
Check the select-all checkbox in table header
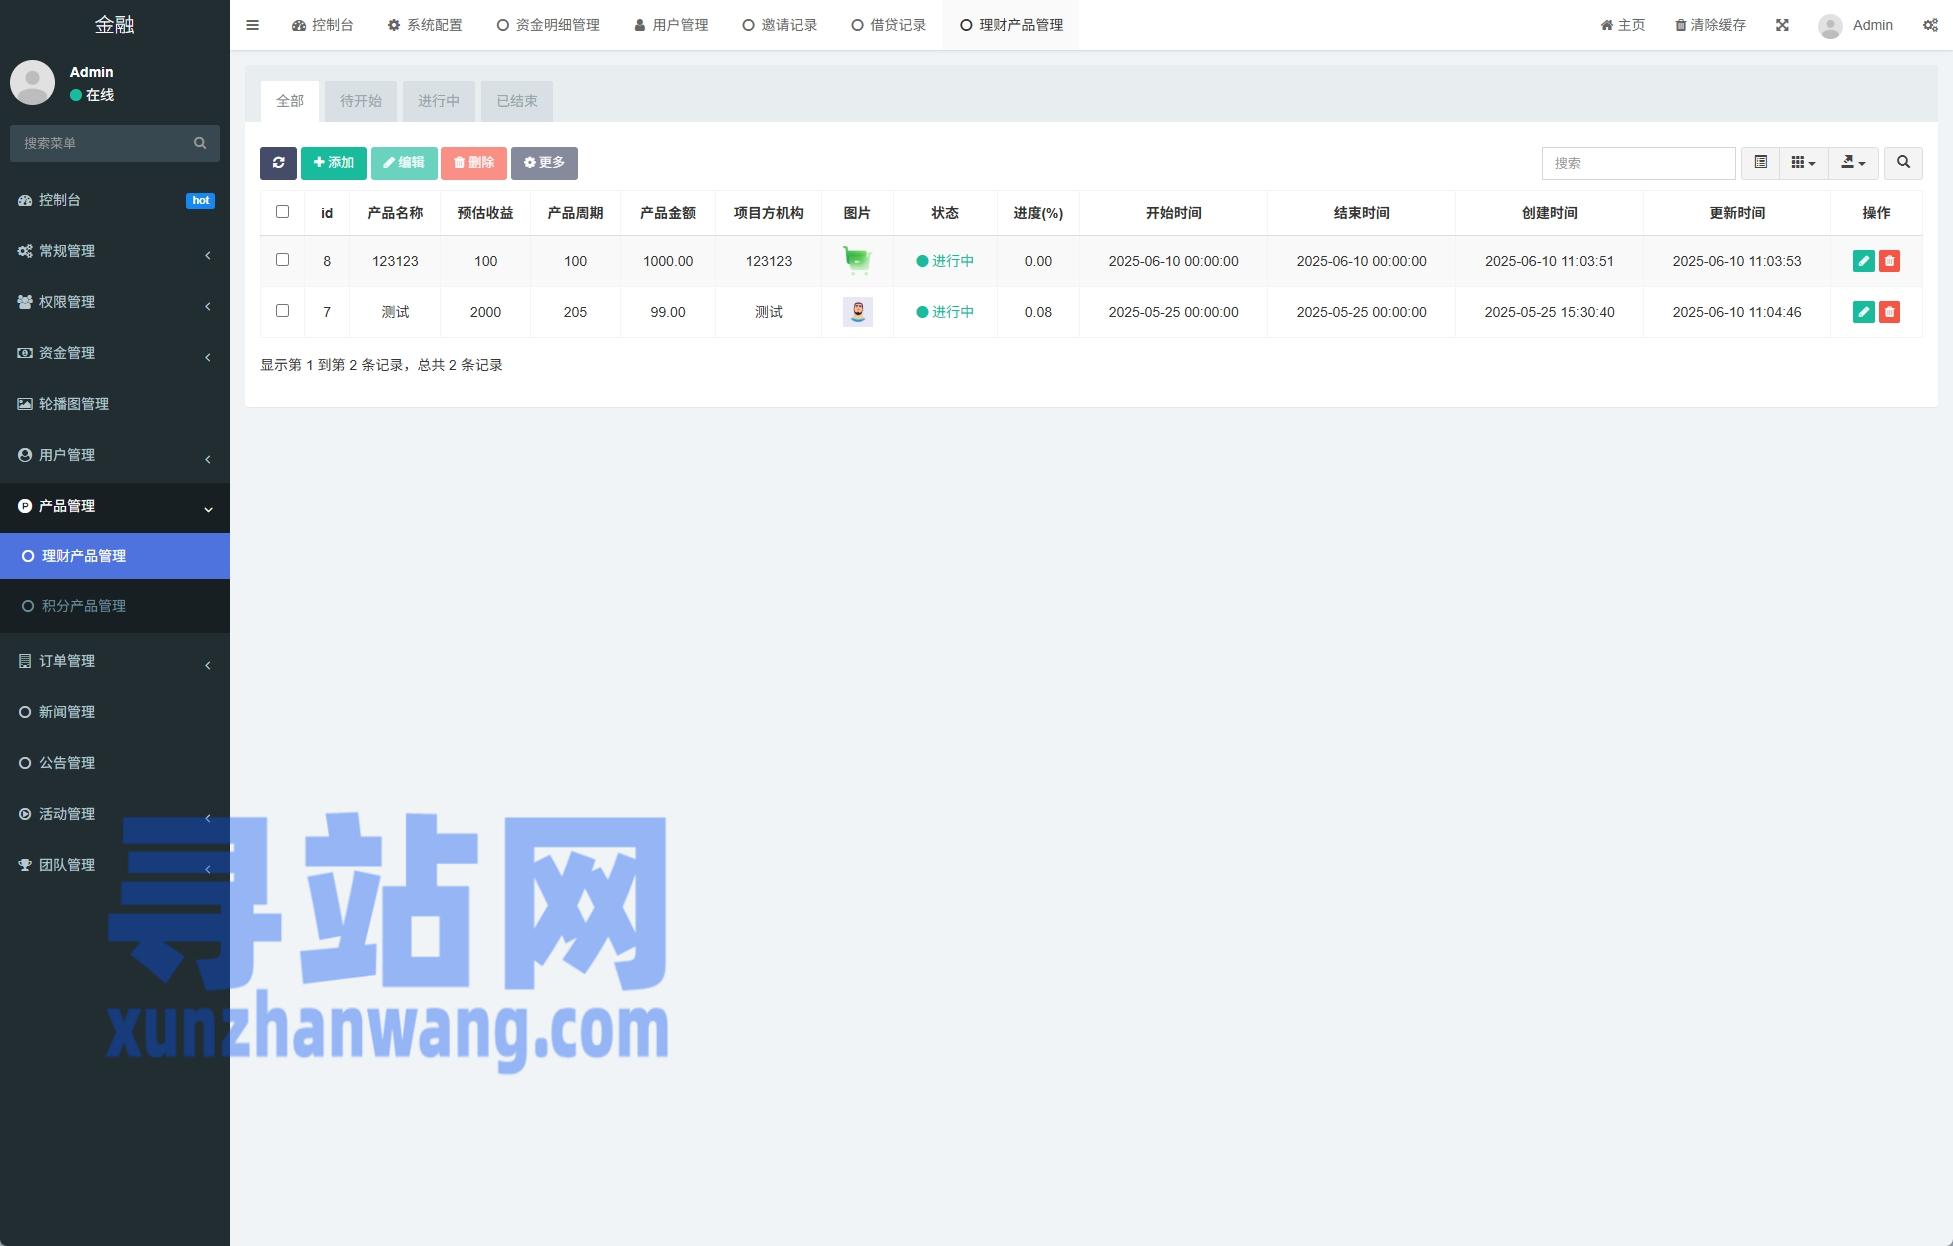[282, 212]
